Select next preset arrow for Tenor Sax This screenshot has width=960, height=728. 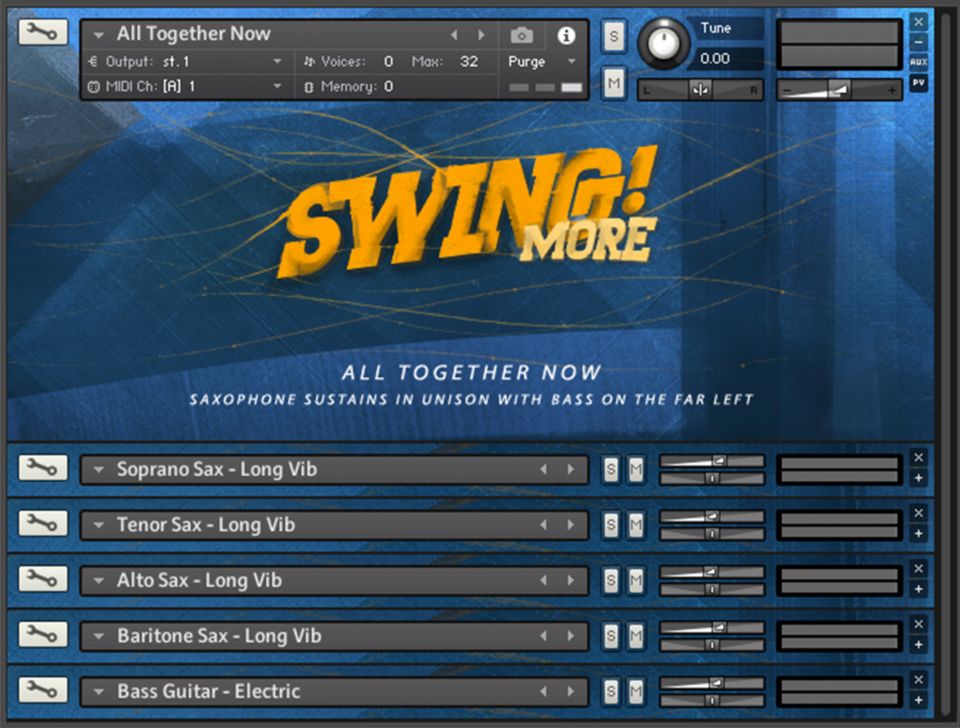[571, 525]
